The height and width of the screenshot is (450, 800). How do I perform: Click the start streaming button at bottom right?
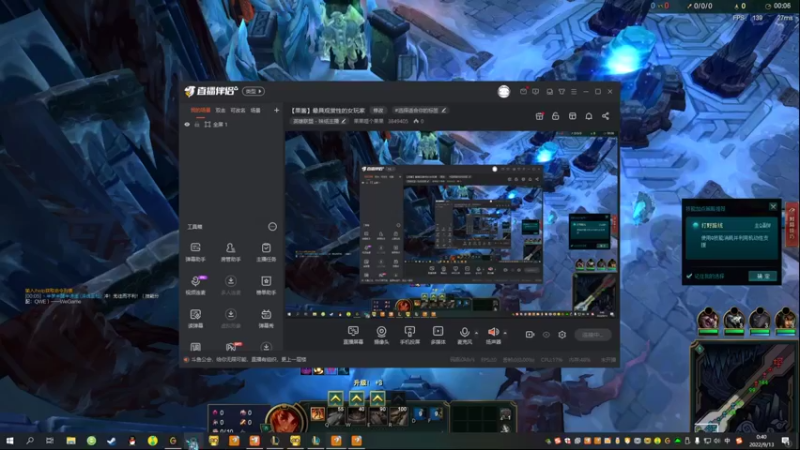click(593, 335)
